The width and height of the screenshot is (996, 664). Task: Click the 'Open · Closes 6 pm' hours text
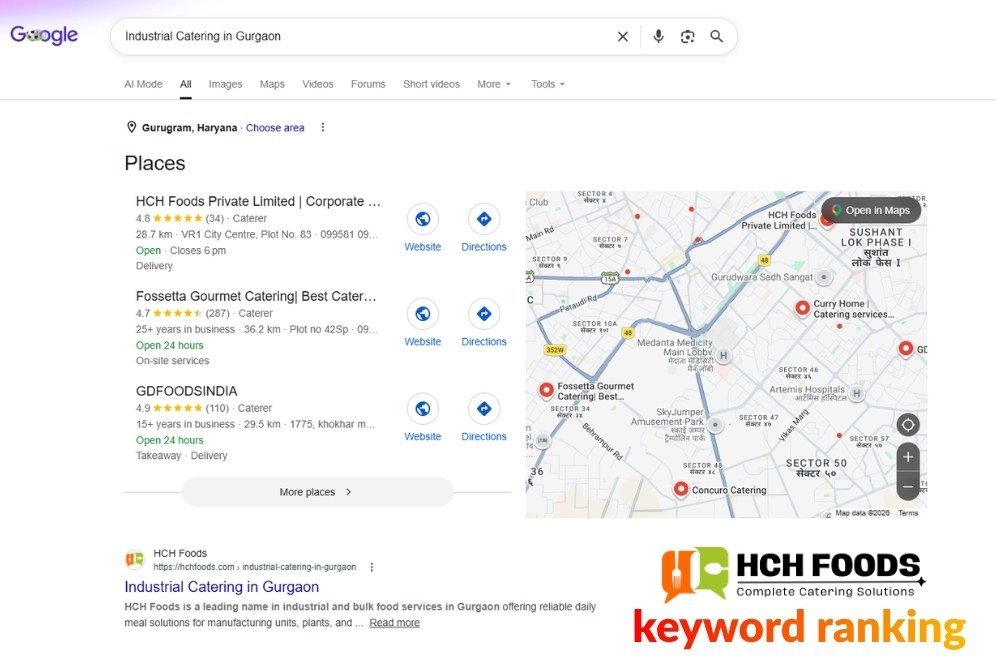point(181,250)
